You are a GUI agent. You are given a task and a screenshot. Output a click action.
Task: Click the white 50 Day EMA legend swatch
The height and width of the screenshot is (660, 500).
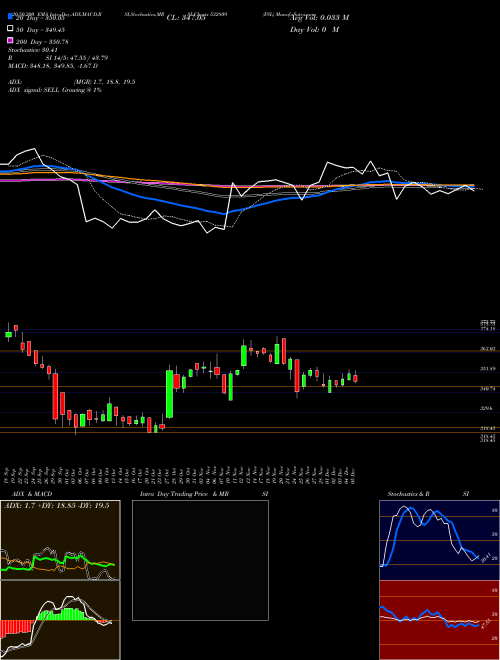click(10, 29)
